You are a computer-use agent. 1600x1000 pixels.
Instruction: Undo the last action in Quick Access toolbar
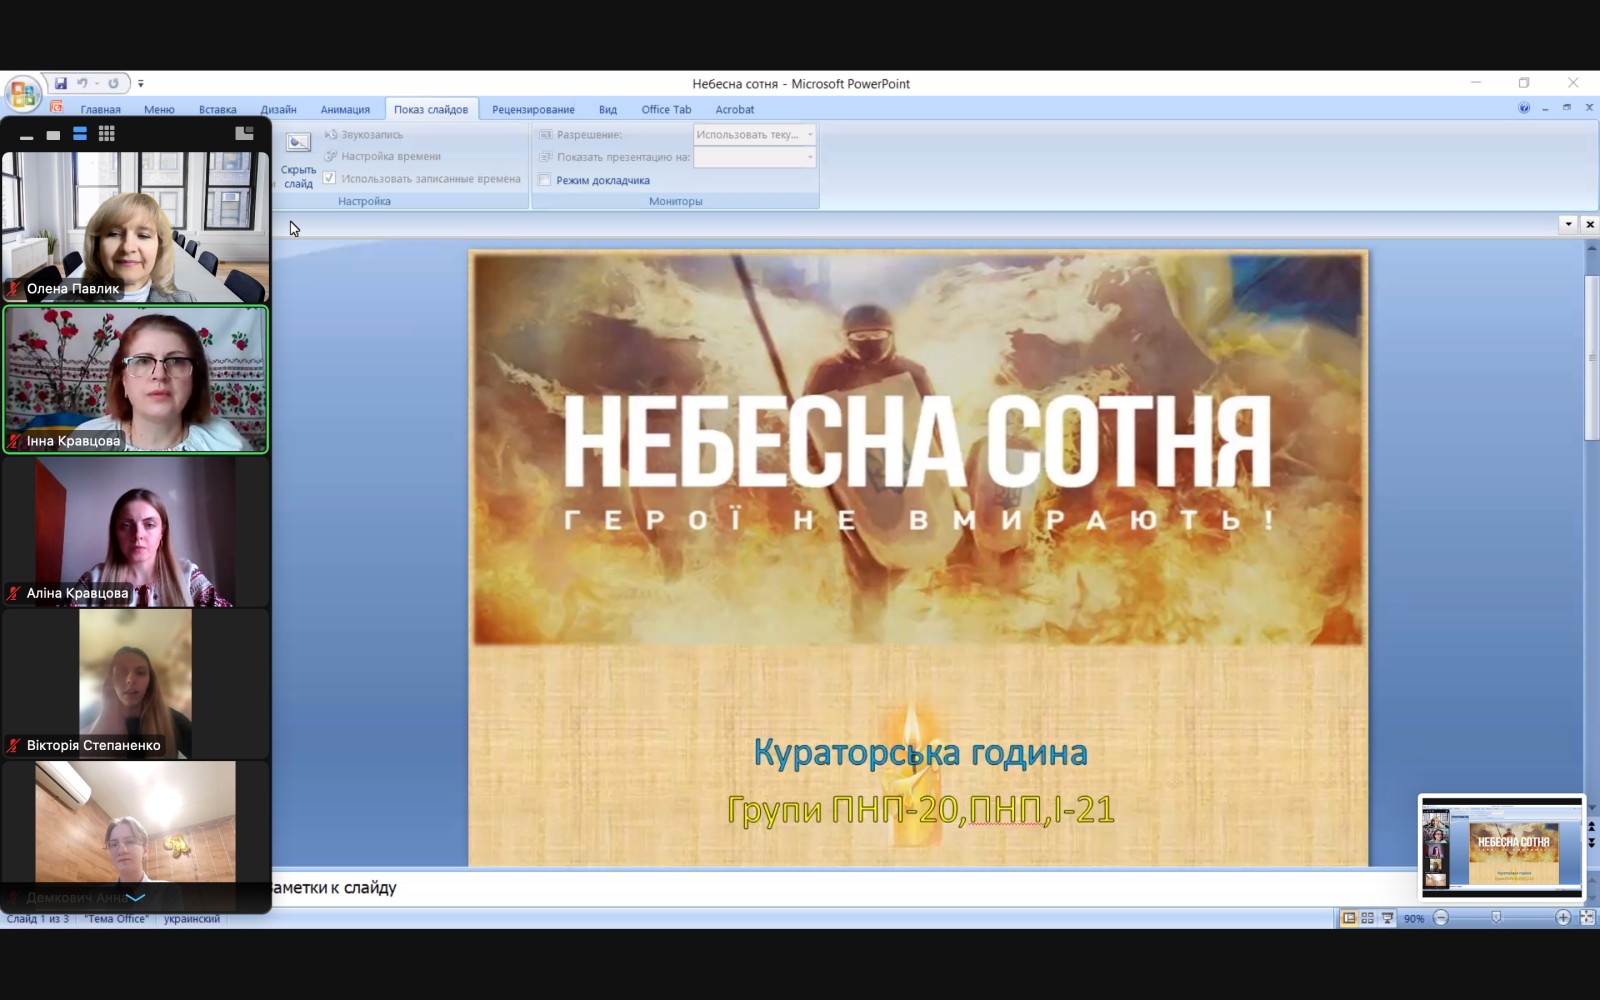[82, 83]
